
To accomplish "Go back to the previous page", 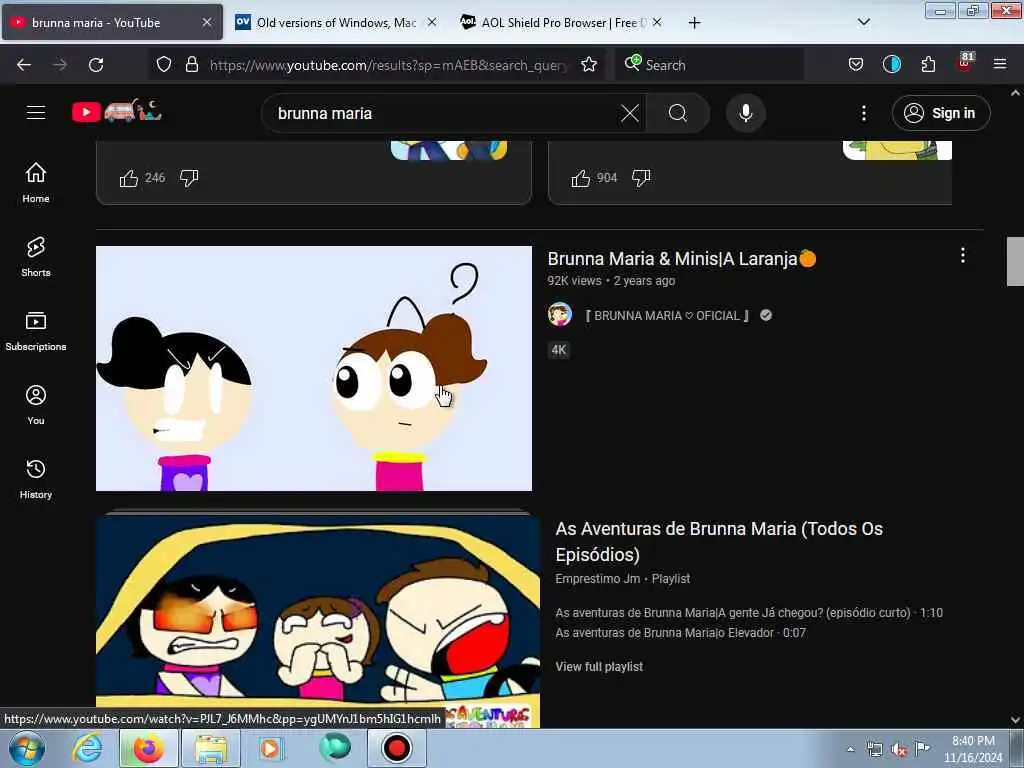I will tap(24, 65).
